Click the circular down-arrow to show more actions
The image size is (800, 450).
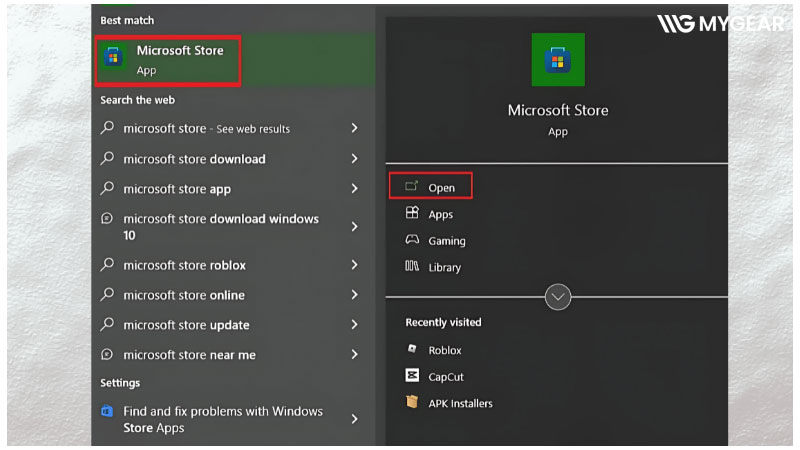tap(558, 297)
